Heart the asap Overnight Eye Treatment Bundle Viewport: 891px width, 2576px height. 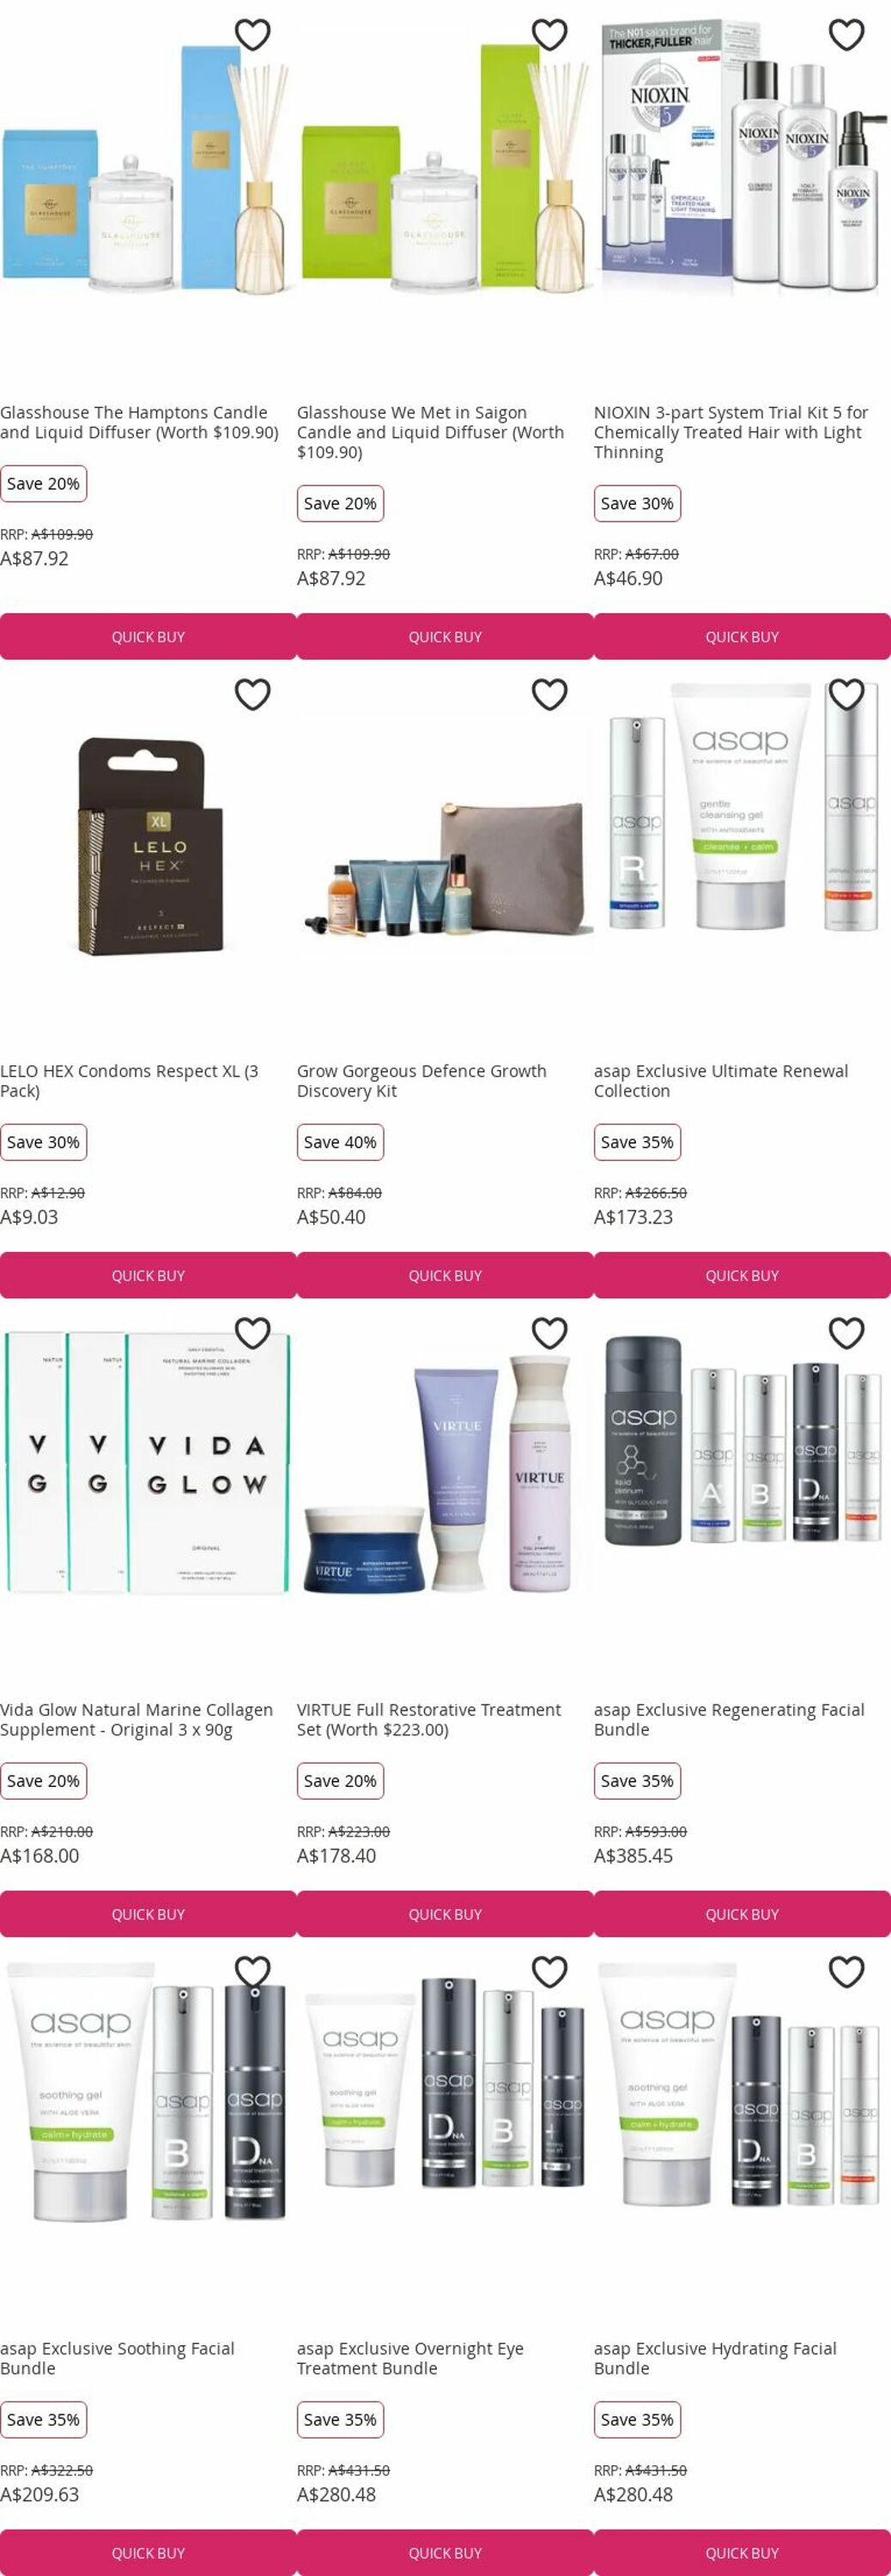[x=549, y=1972]
